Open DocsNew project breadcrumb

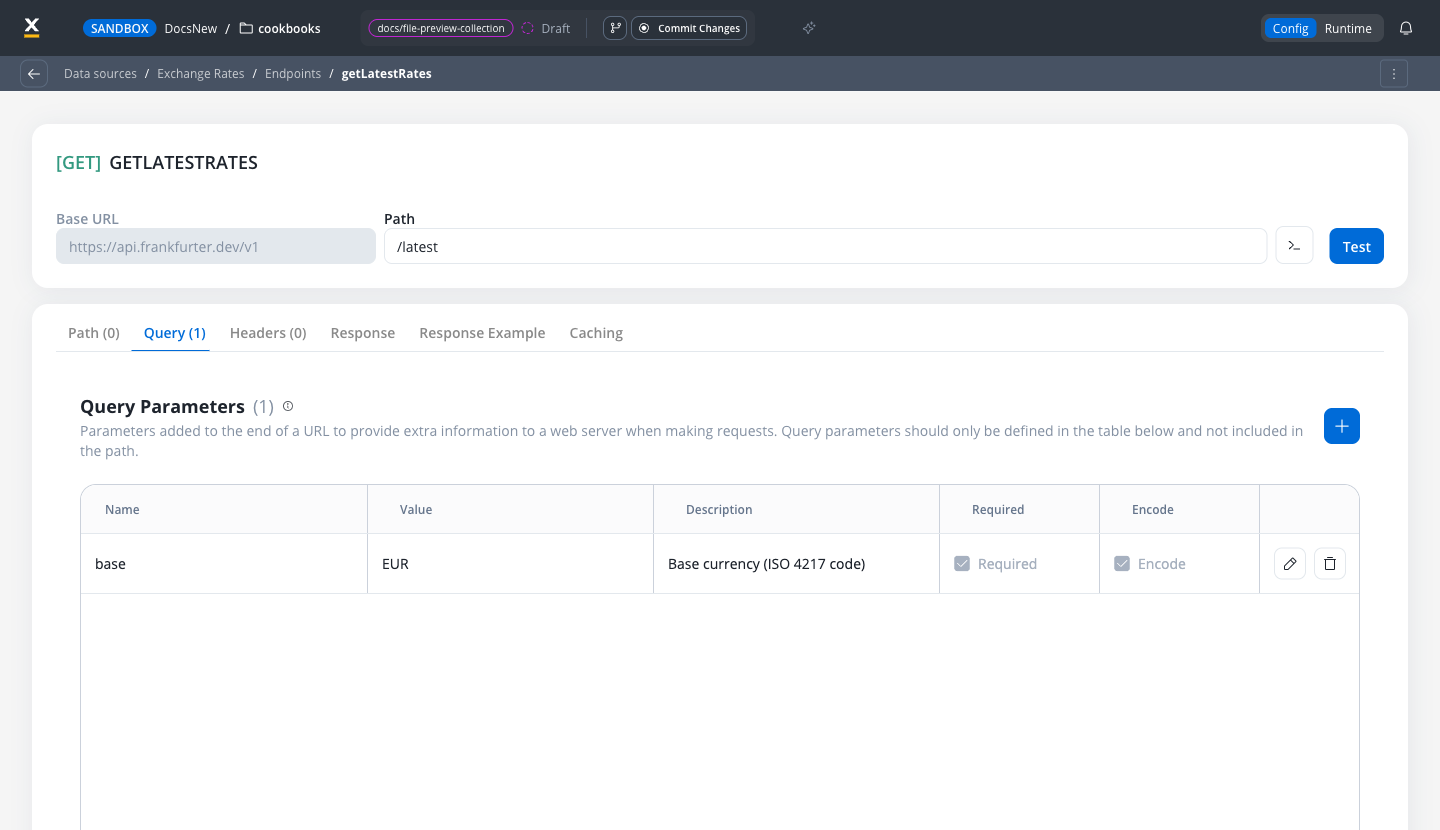191,28
